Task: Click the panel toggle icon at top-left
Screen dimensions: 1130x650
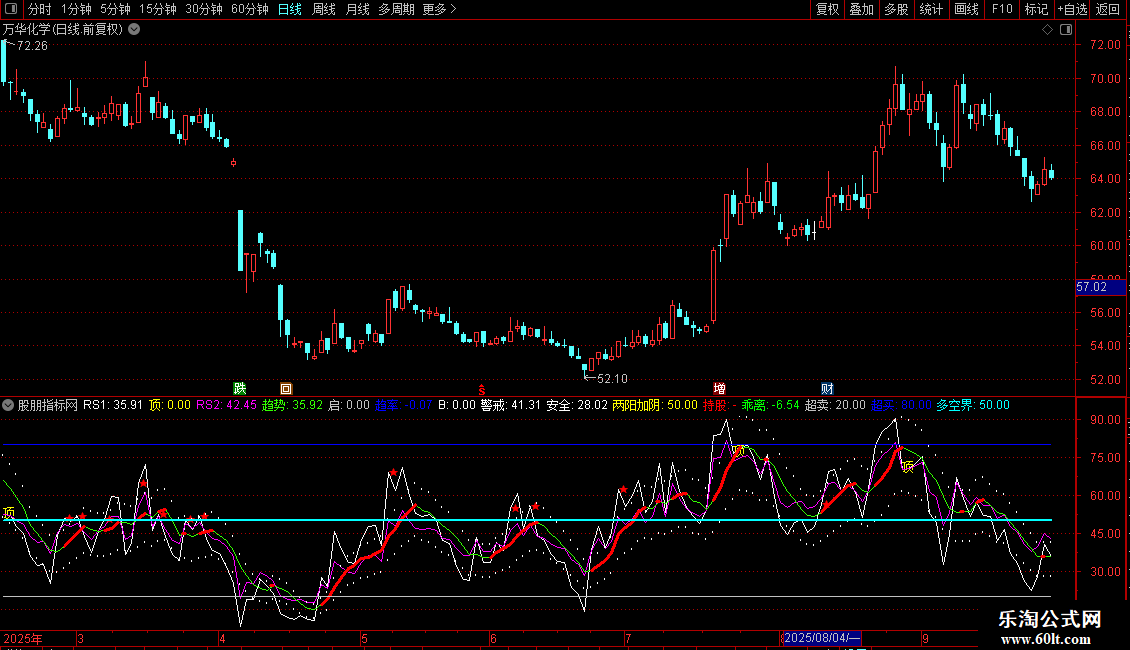Action: click(10, 10)
